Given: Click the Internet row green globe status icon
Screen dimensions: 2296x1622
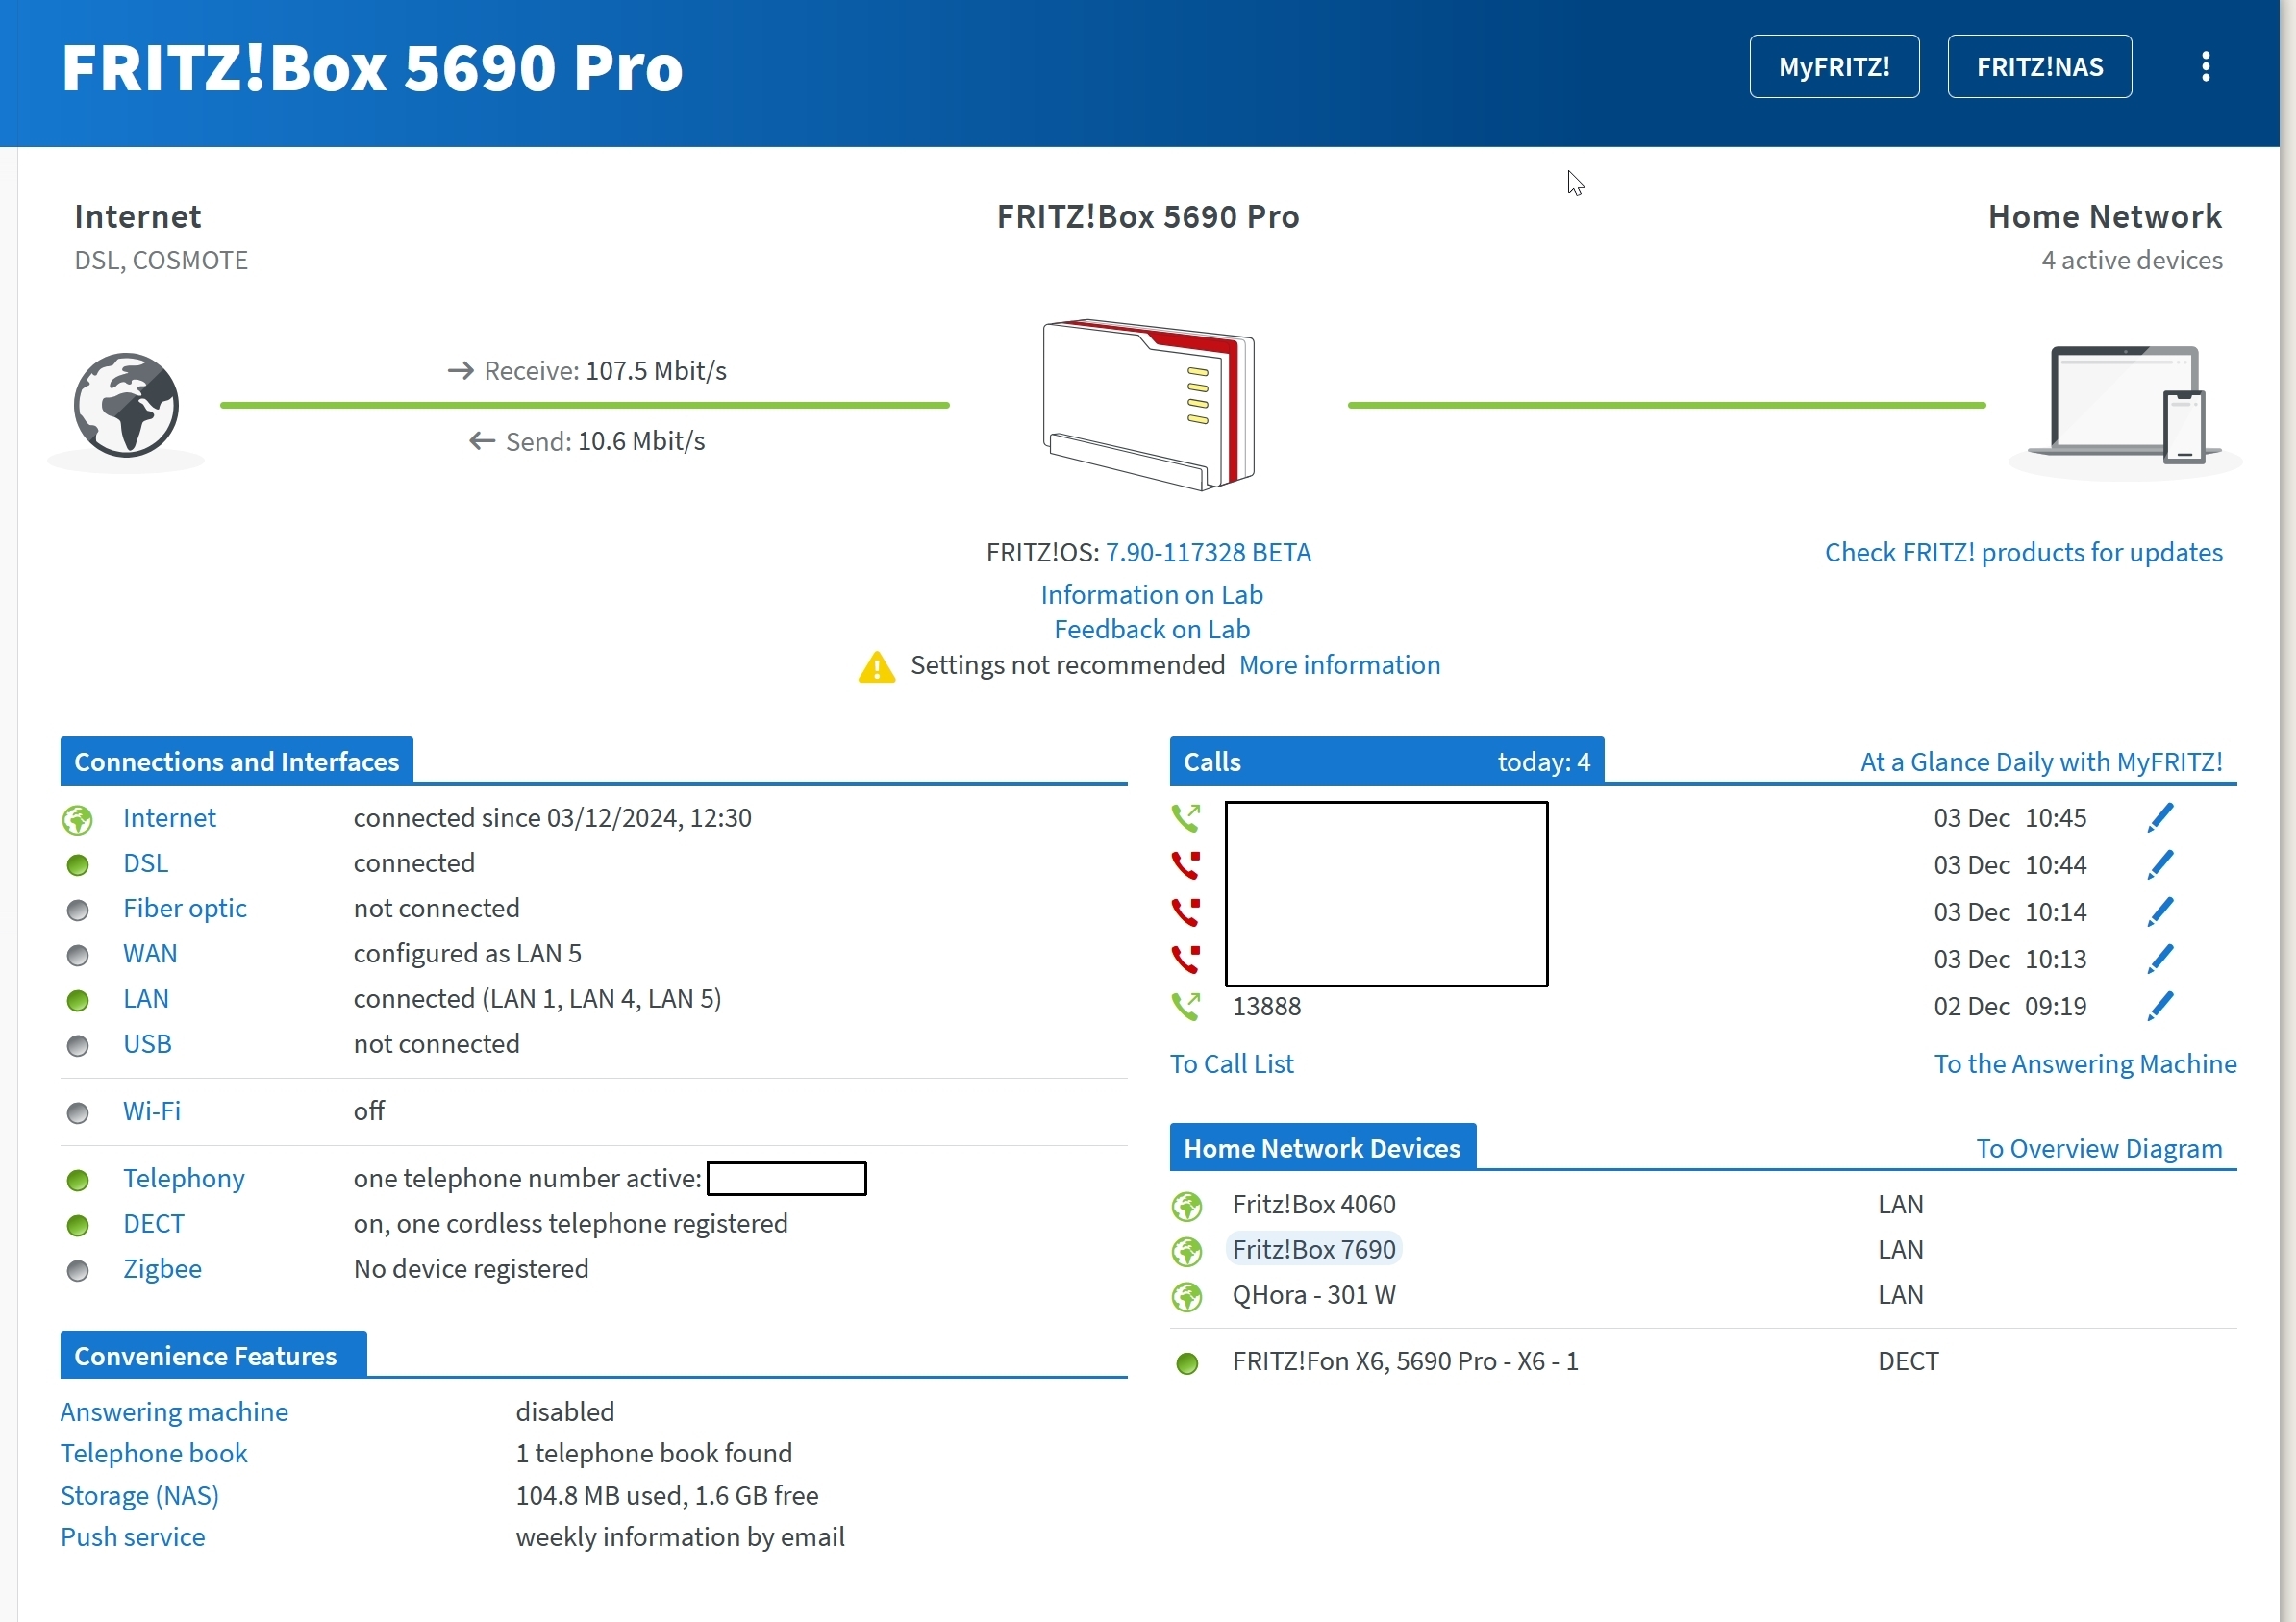Looking at the screenshot, I should 77,820.
